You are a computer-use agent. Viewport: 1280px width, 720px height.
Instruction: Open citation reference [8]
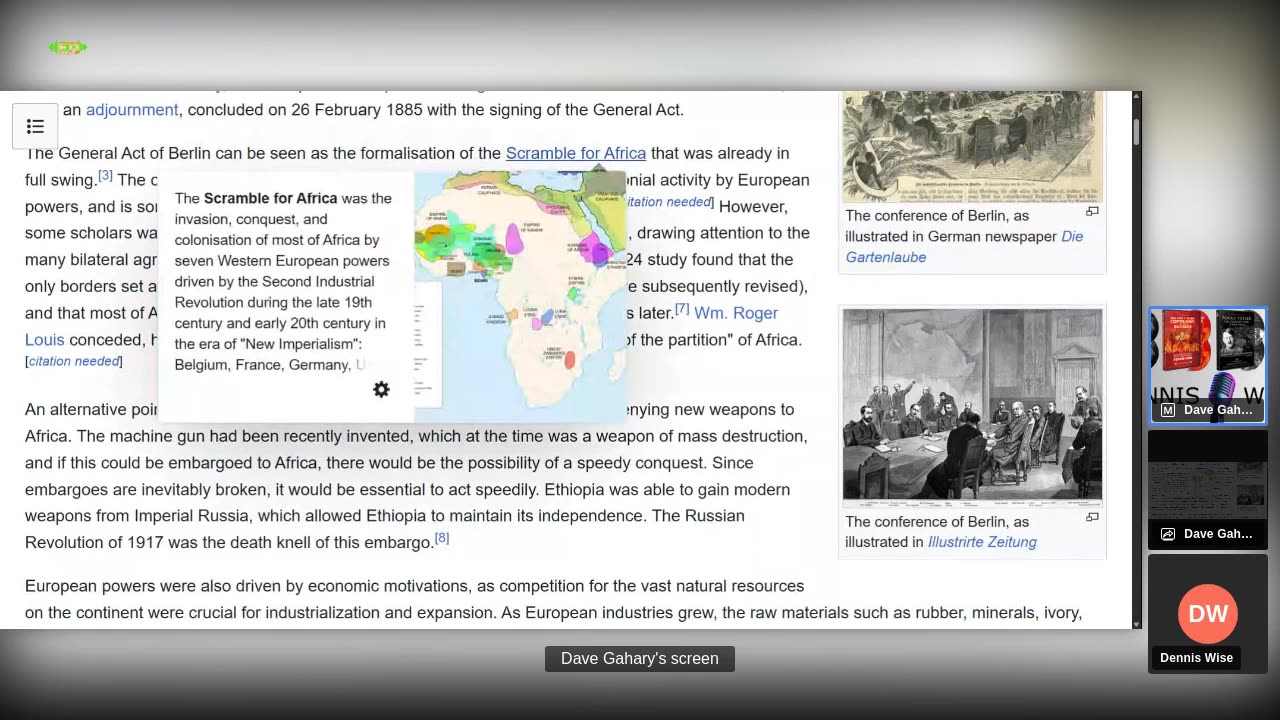[x=442, y=538]
